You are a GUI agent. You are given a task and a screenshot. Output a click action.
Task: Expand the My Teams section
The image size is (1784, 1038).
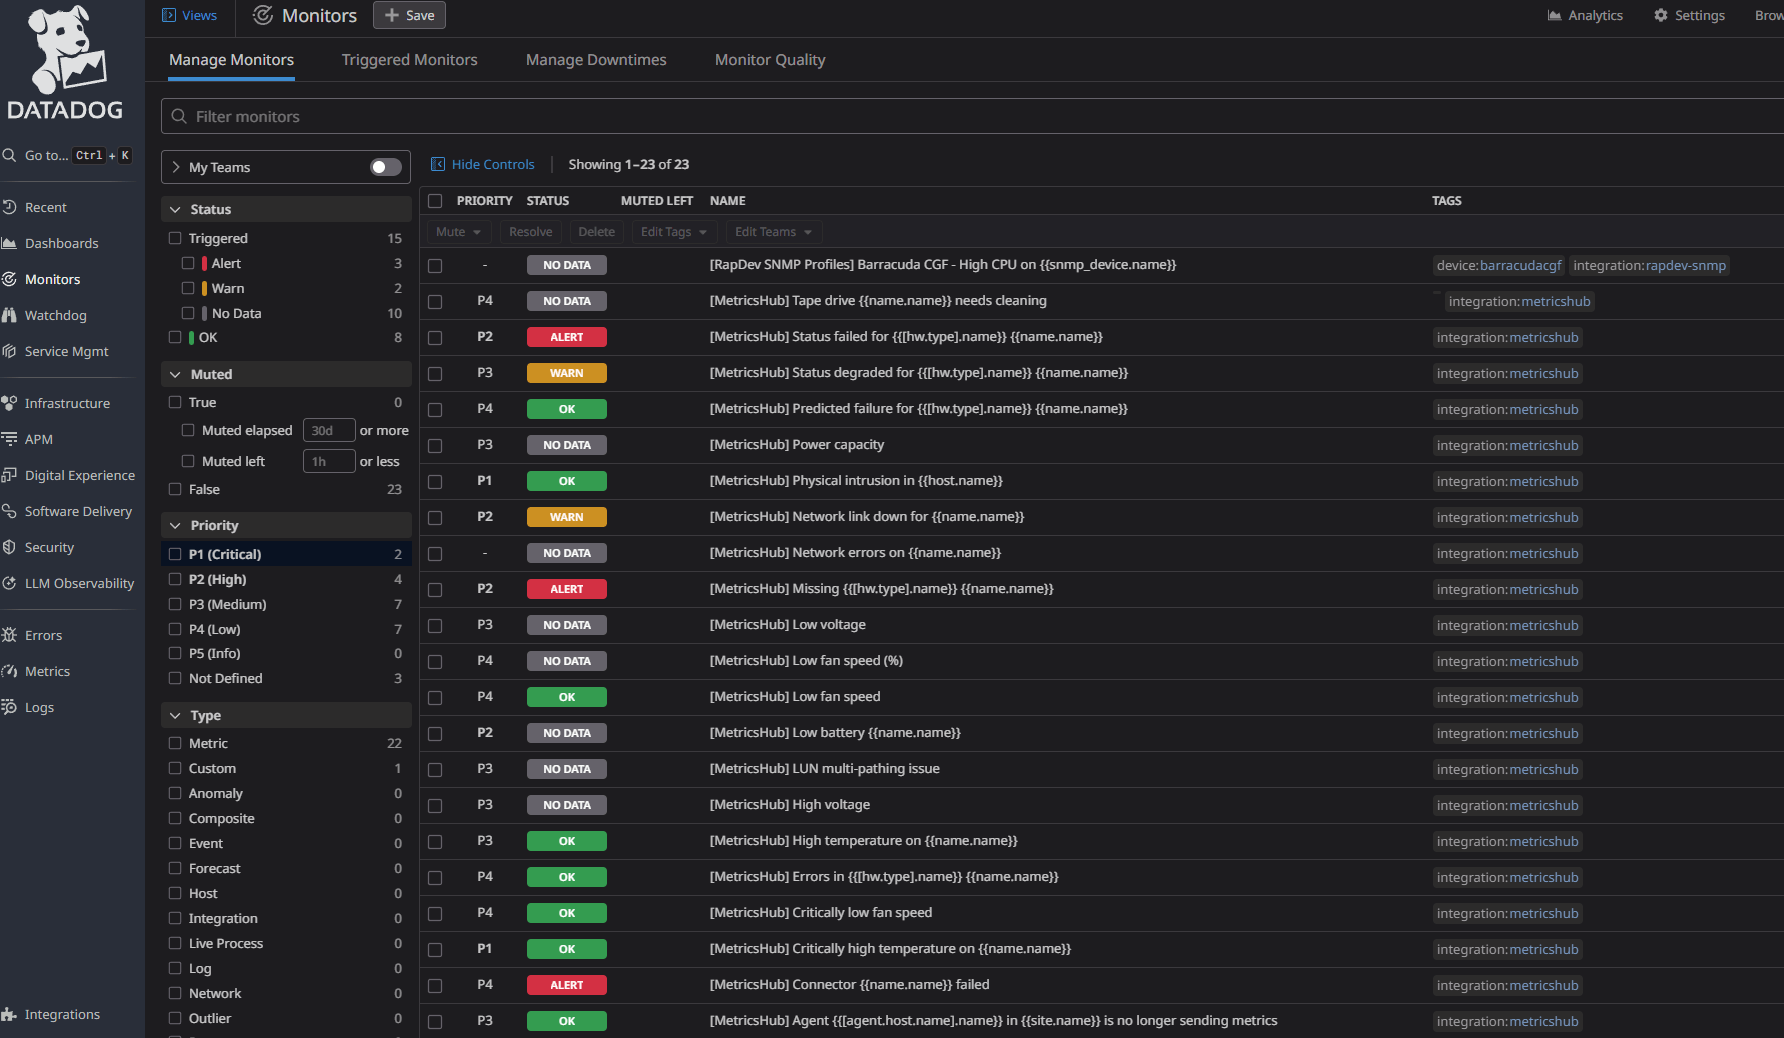(176, 167)
